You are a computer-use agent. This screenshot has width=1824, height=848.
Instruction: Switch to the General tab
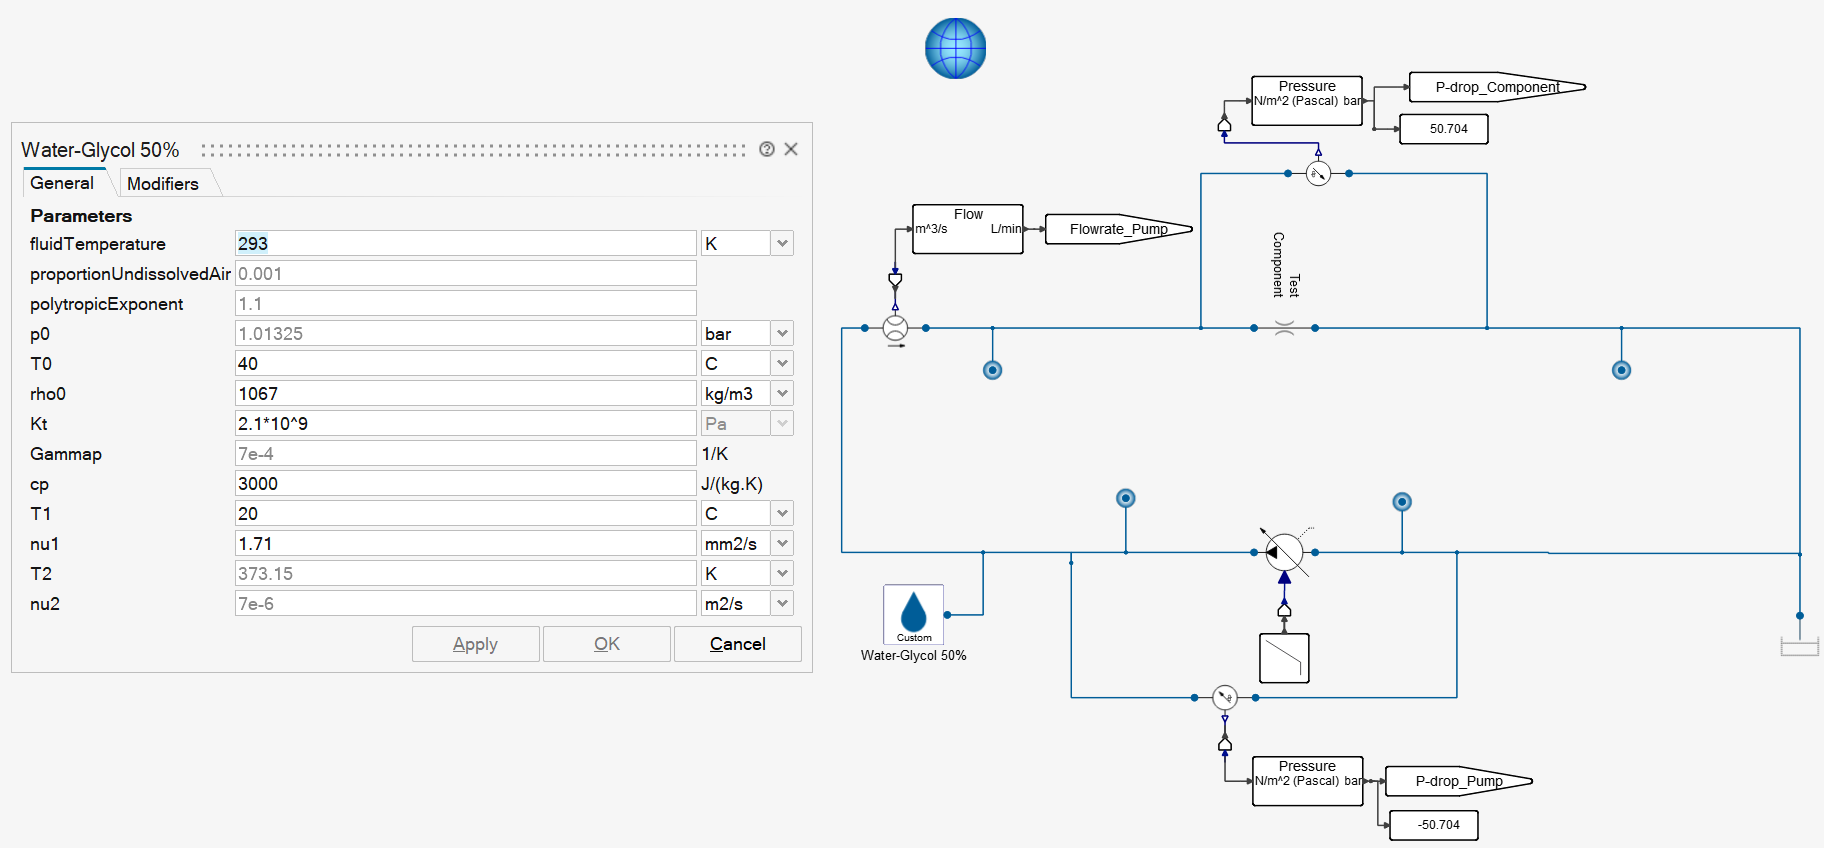[x=62, y=183]
